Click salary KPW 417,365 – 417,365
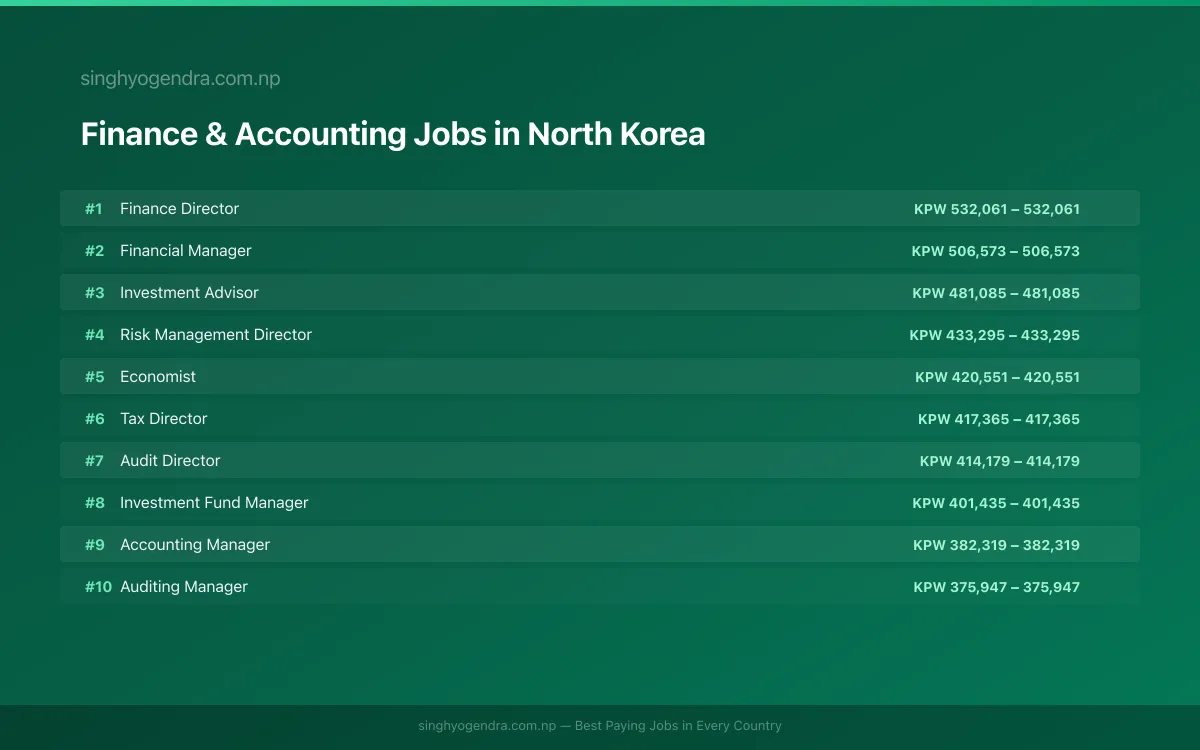The width and height of the screenshot is (1200, 750). click(x=999, y=419)
